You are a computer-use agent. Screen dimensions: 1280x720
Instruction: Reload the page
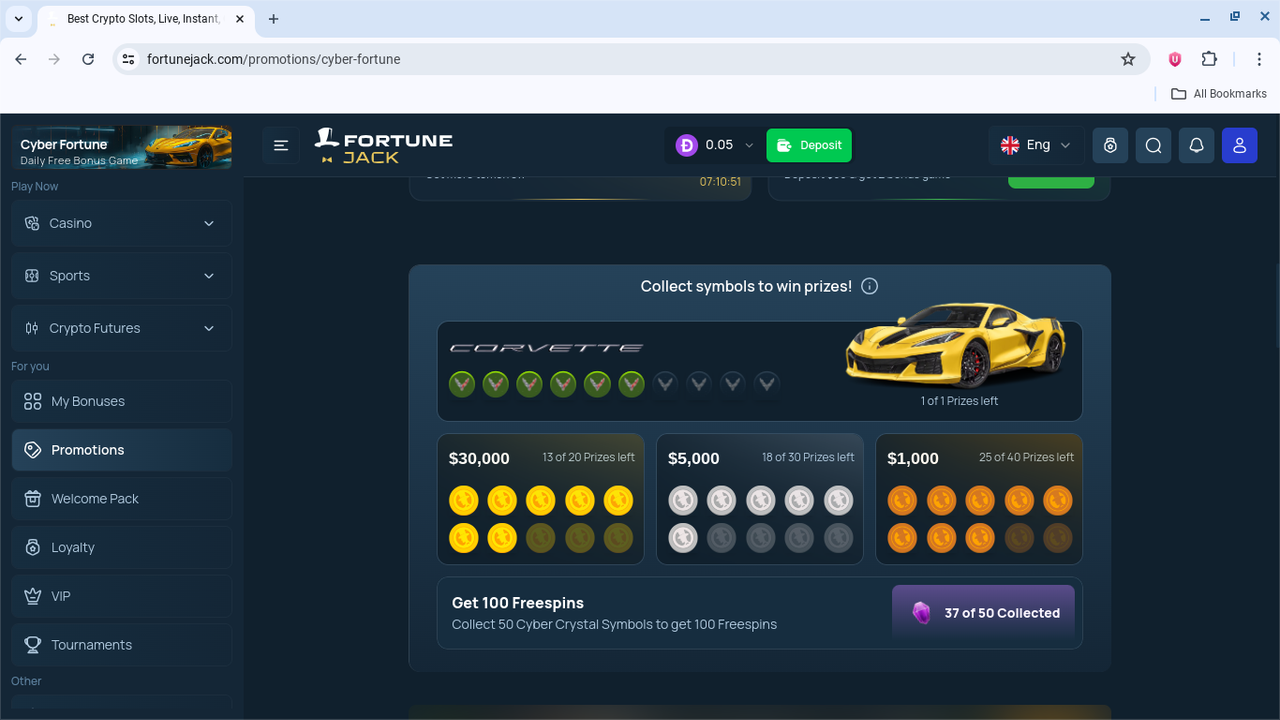click(x=88, y=59)
